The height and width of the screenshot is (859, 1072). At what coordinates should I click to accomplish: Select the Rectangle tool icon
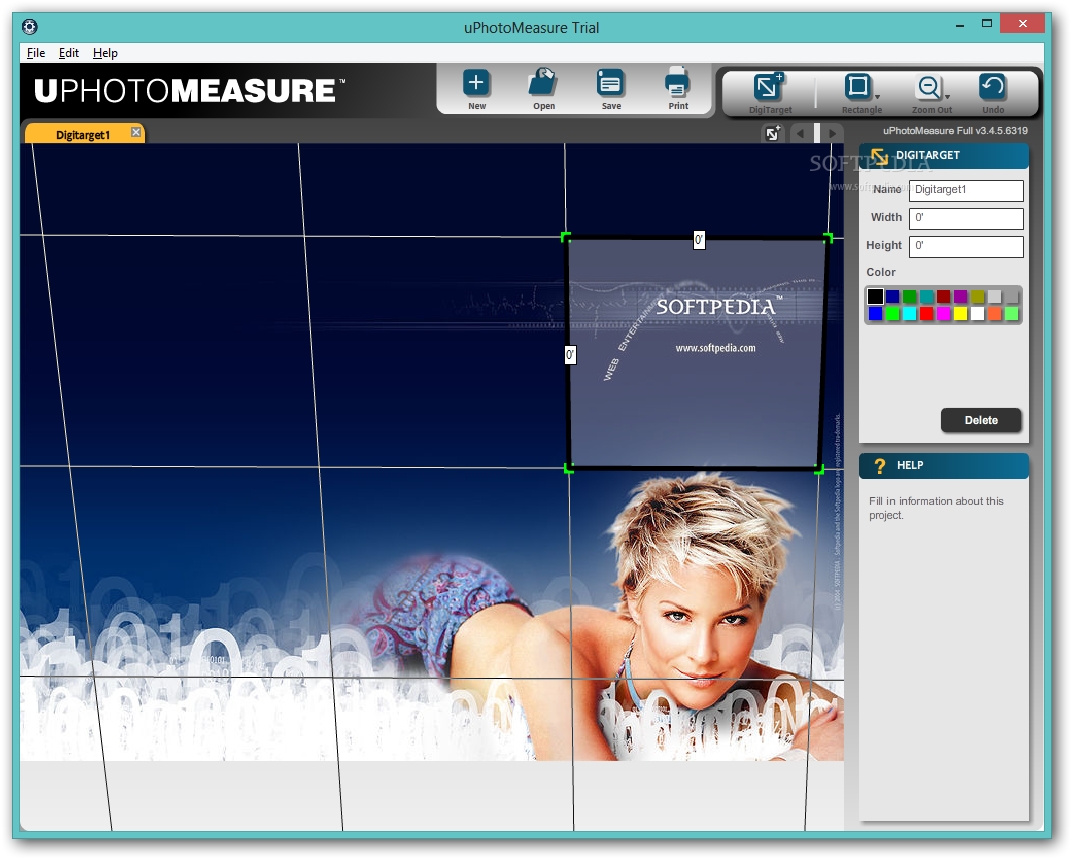pyautogui.click(x=857, y=87)
